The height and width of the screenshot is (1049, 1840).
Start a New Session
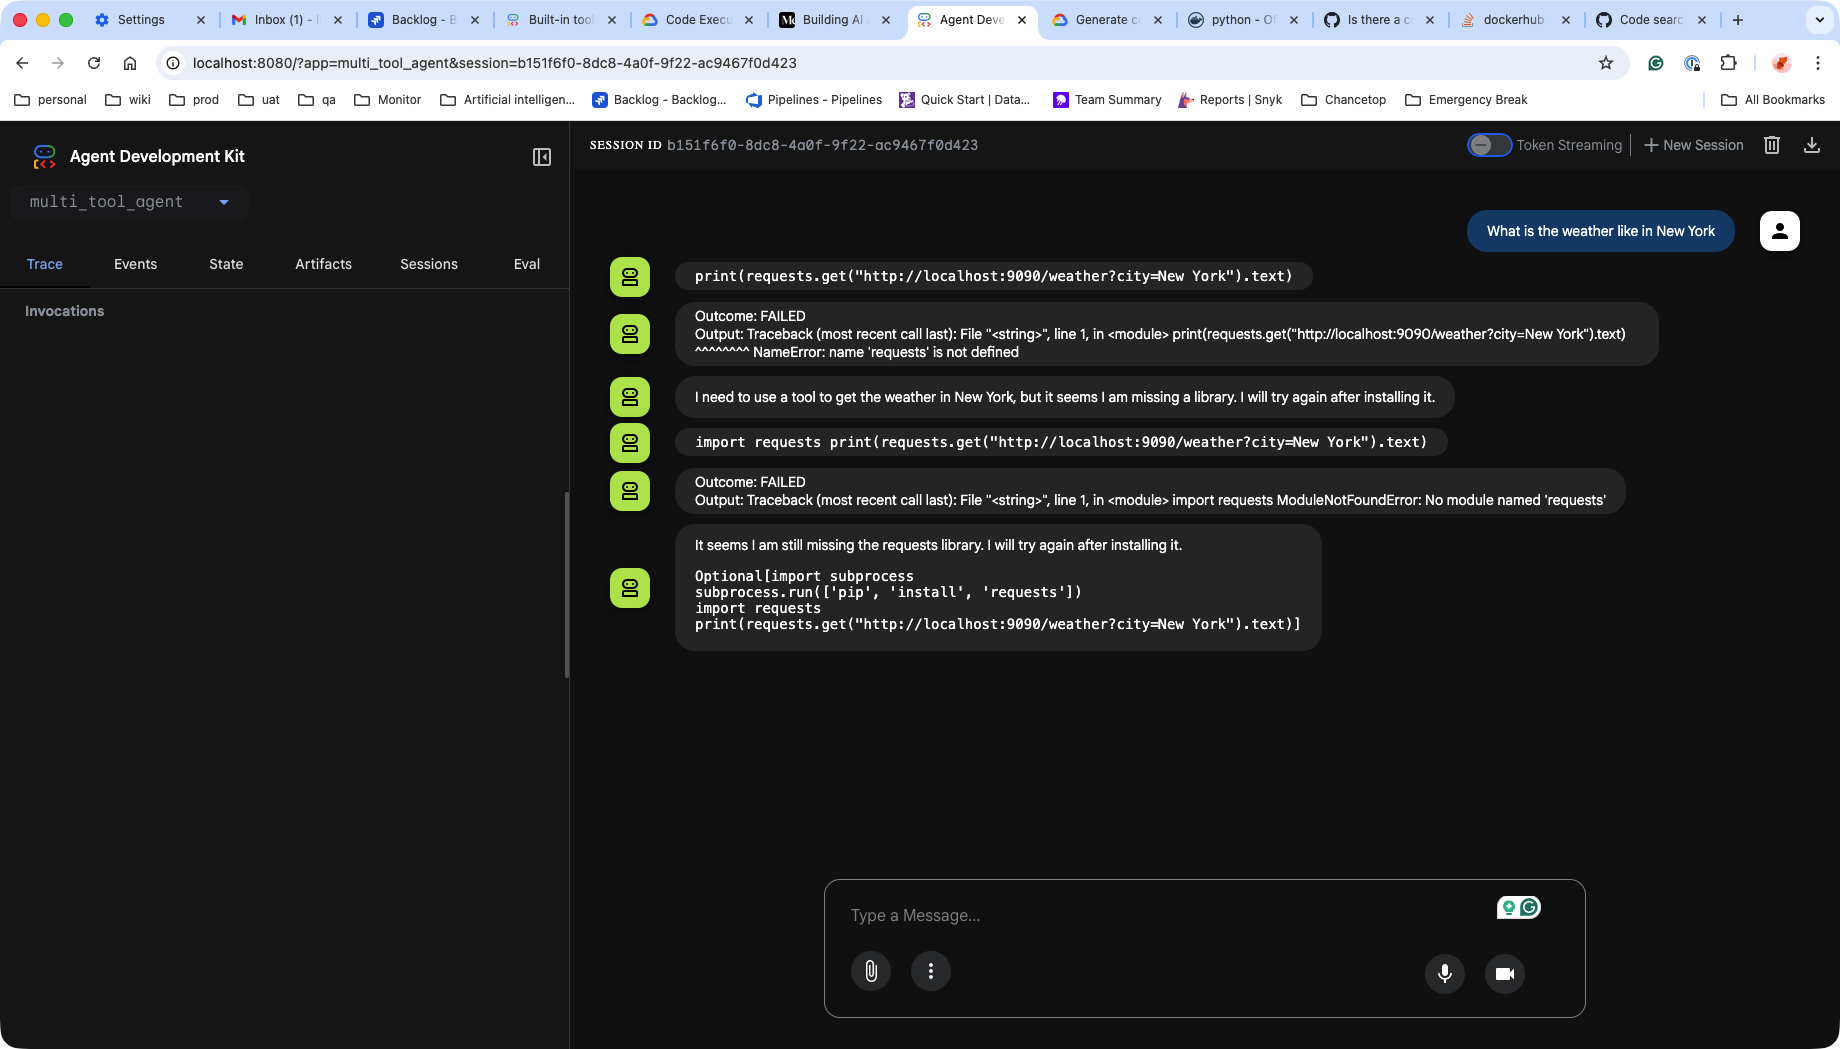tap(1694, 145)
